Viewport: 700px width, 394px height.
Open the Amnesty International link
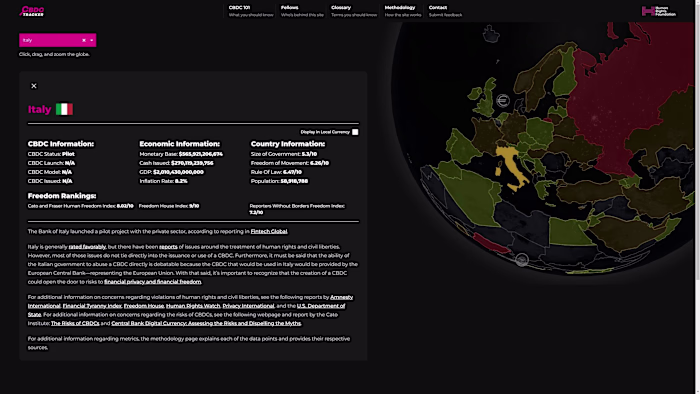[x=342, y=297]
